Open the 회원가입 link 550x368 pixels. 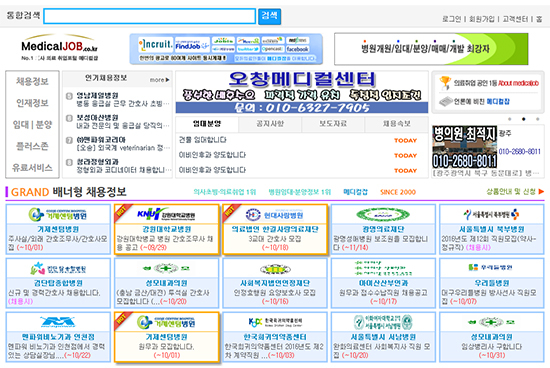pos(482,19)
